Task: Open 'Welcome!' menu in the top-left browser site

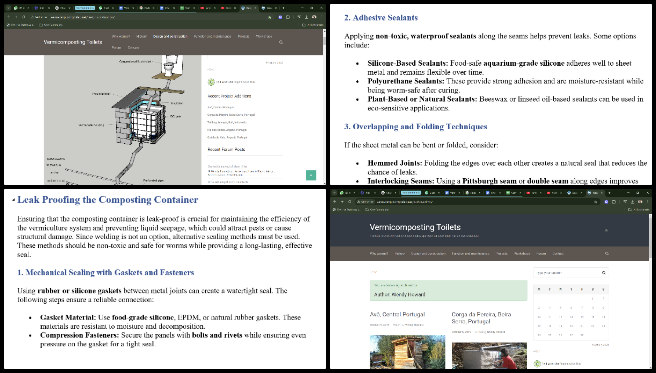Action: pyautogui.click(x=121, y=36)
